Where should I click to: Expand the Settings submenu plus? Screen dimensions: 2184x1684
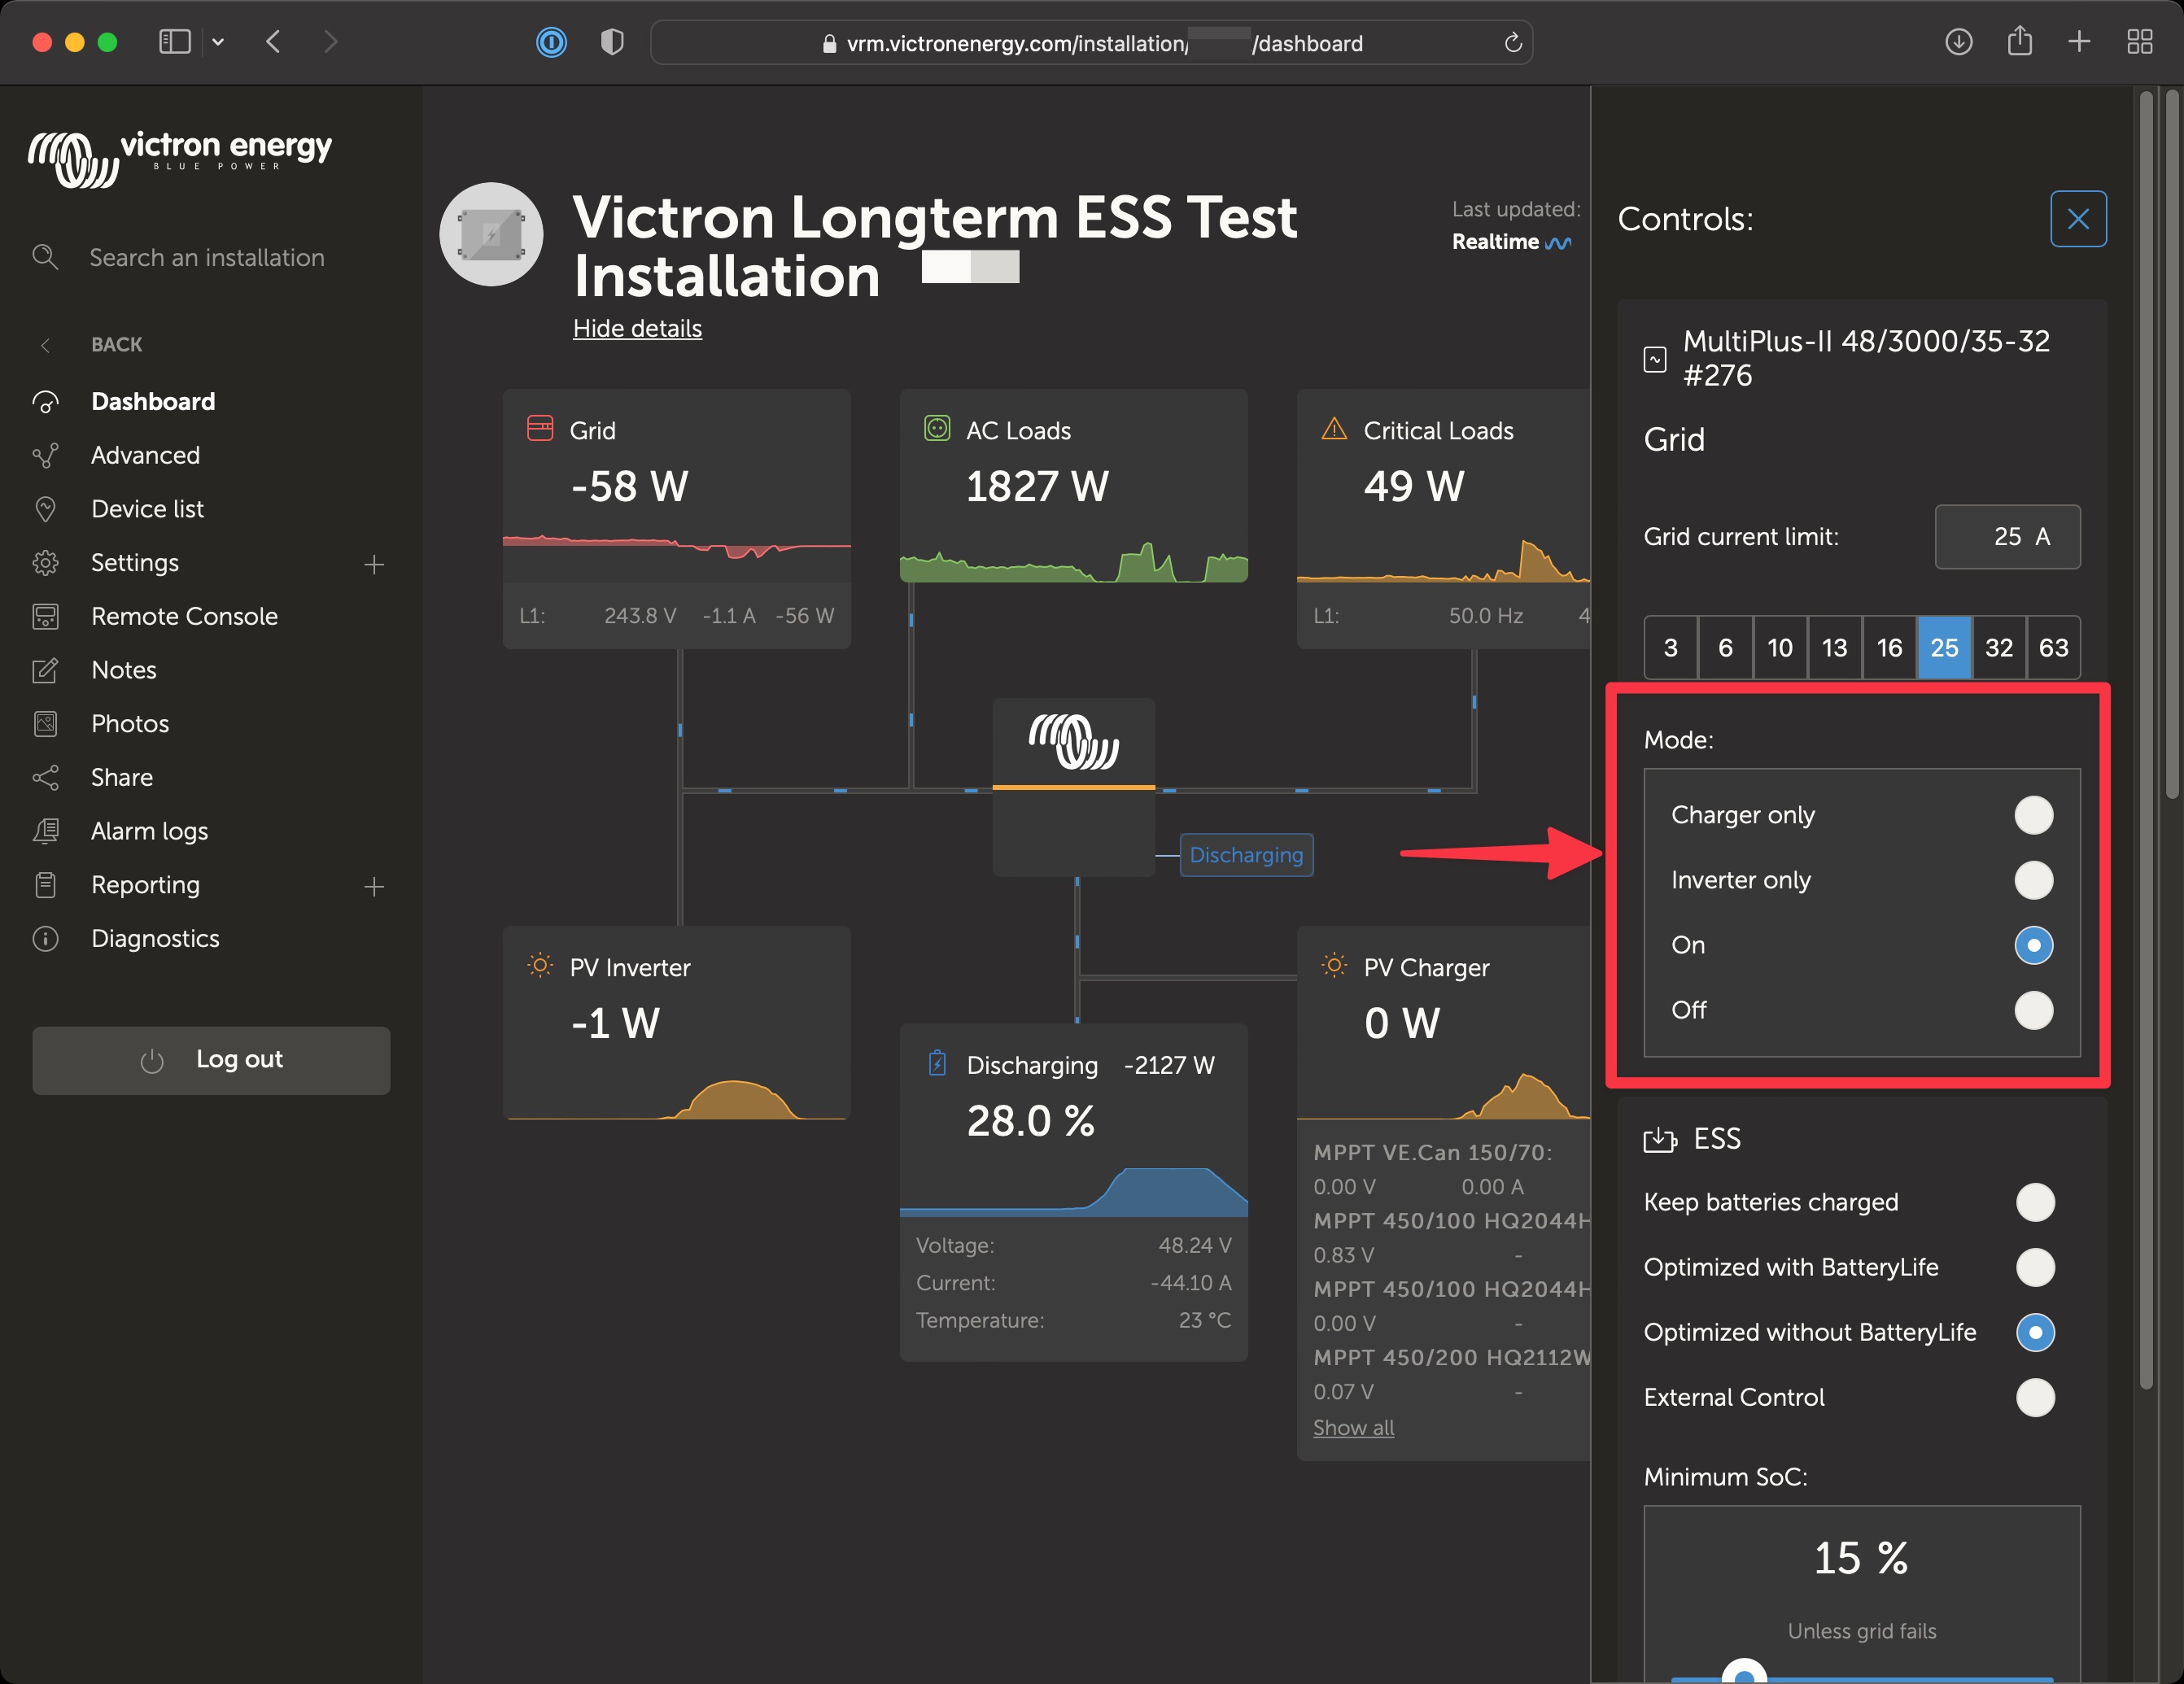374,564
